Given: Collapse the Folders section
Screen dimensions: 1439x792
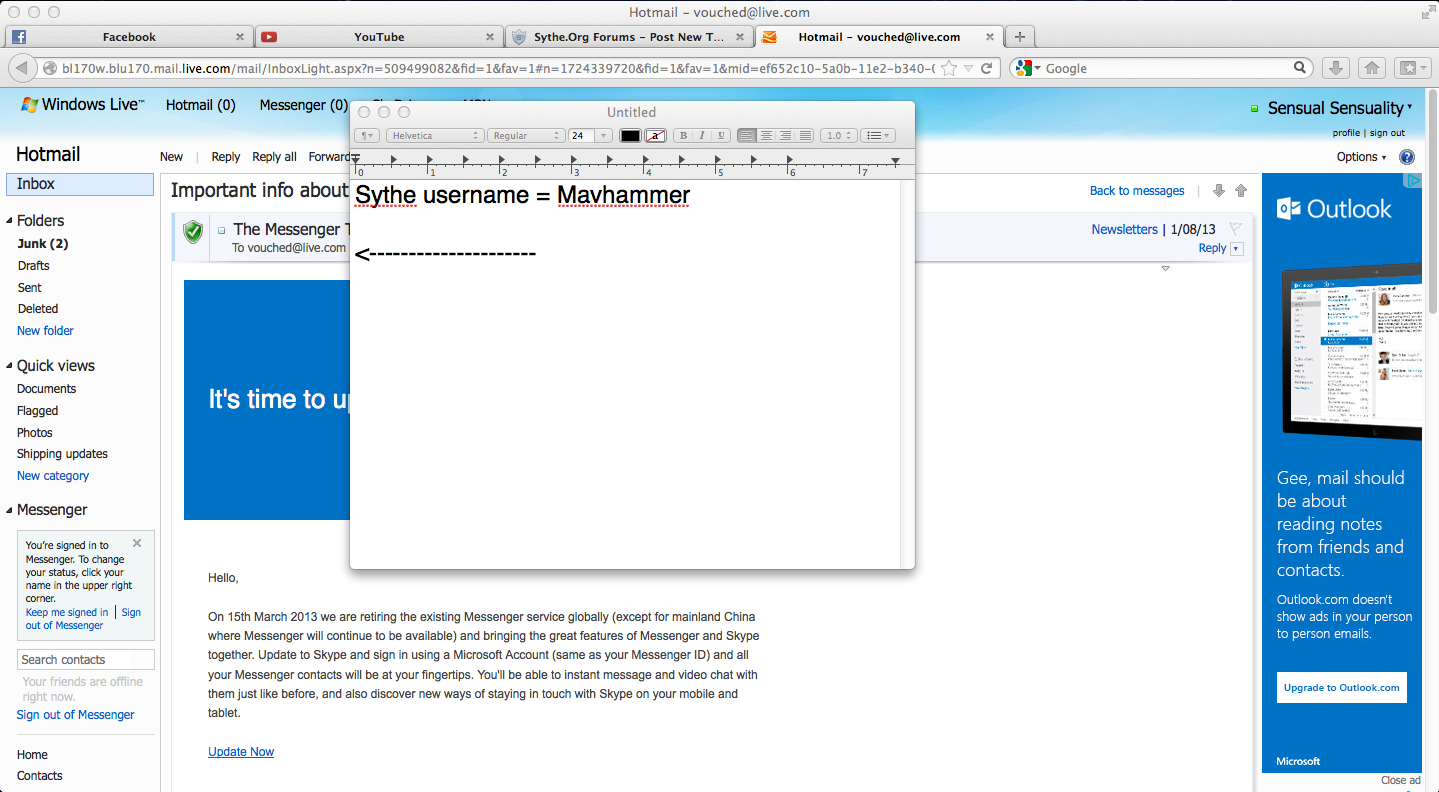Looking at the screenshot, I should (10, 221).
